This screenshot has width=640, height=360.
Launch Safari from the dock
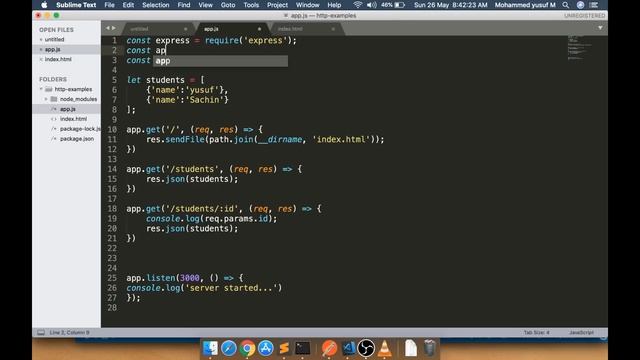point(229,348)
